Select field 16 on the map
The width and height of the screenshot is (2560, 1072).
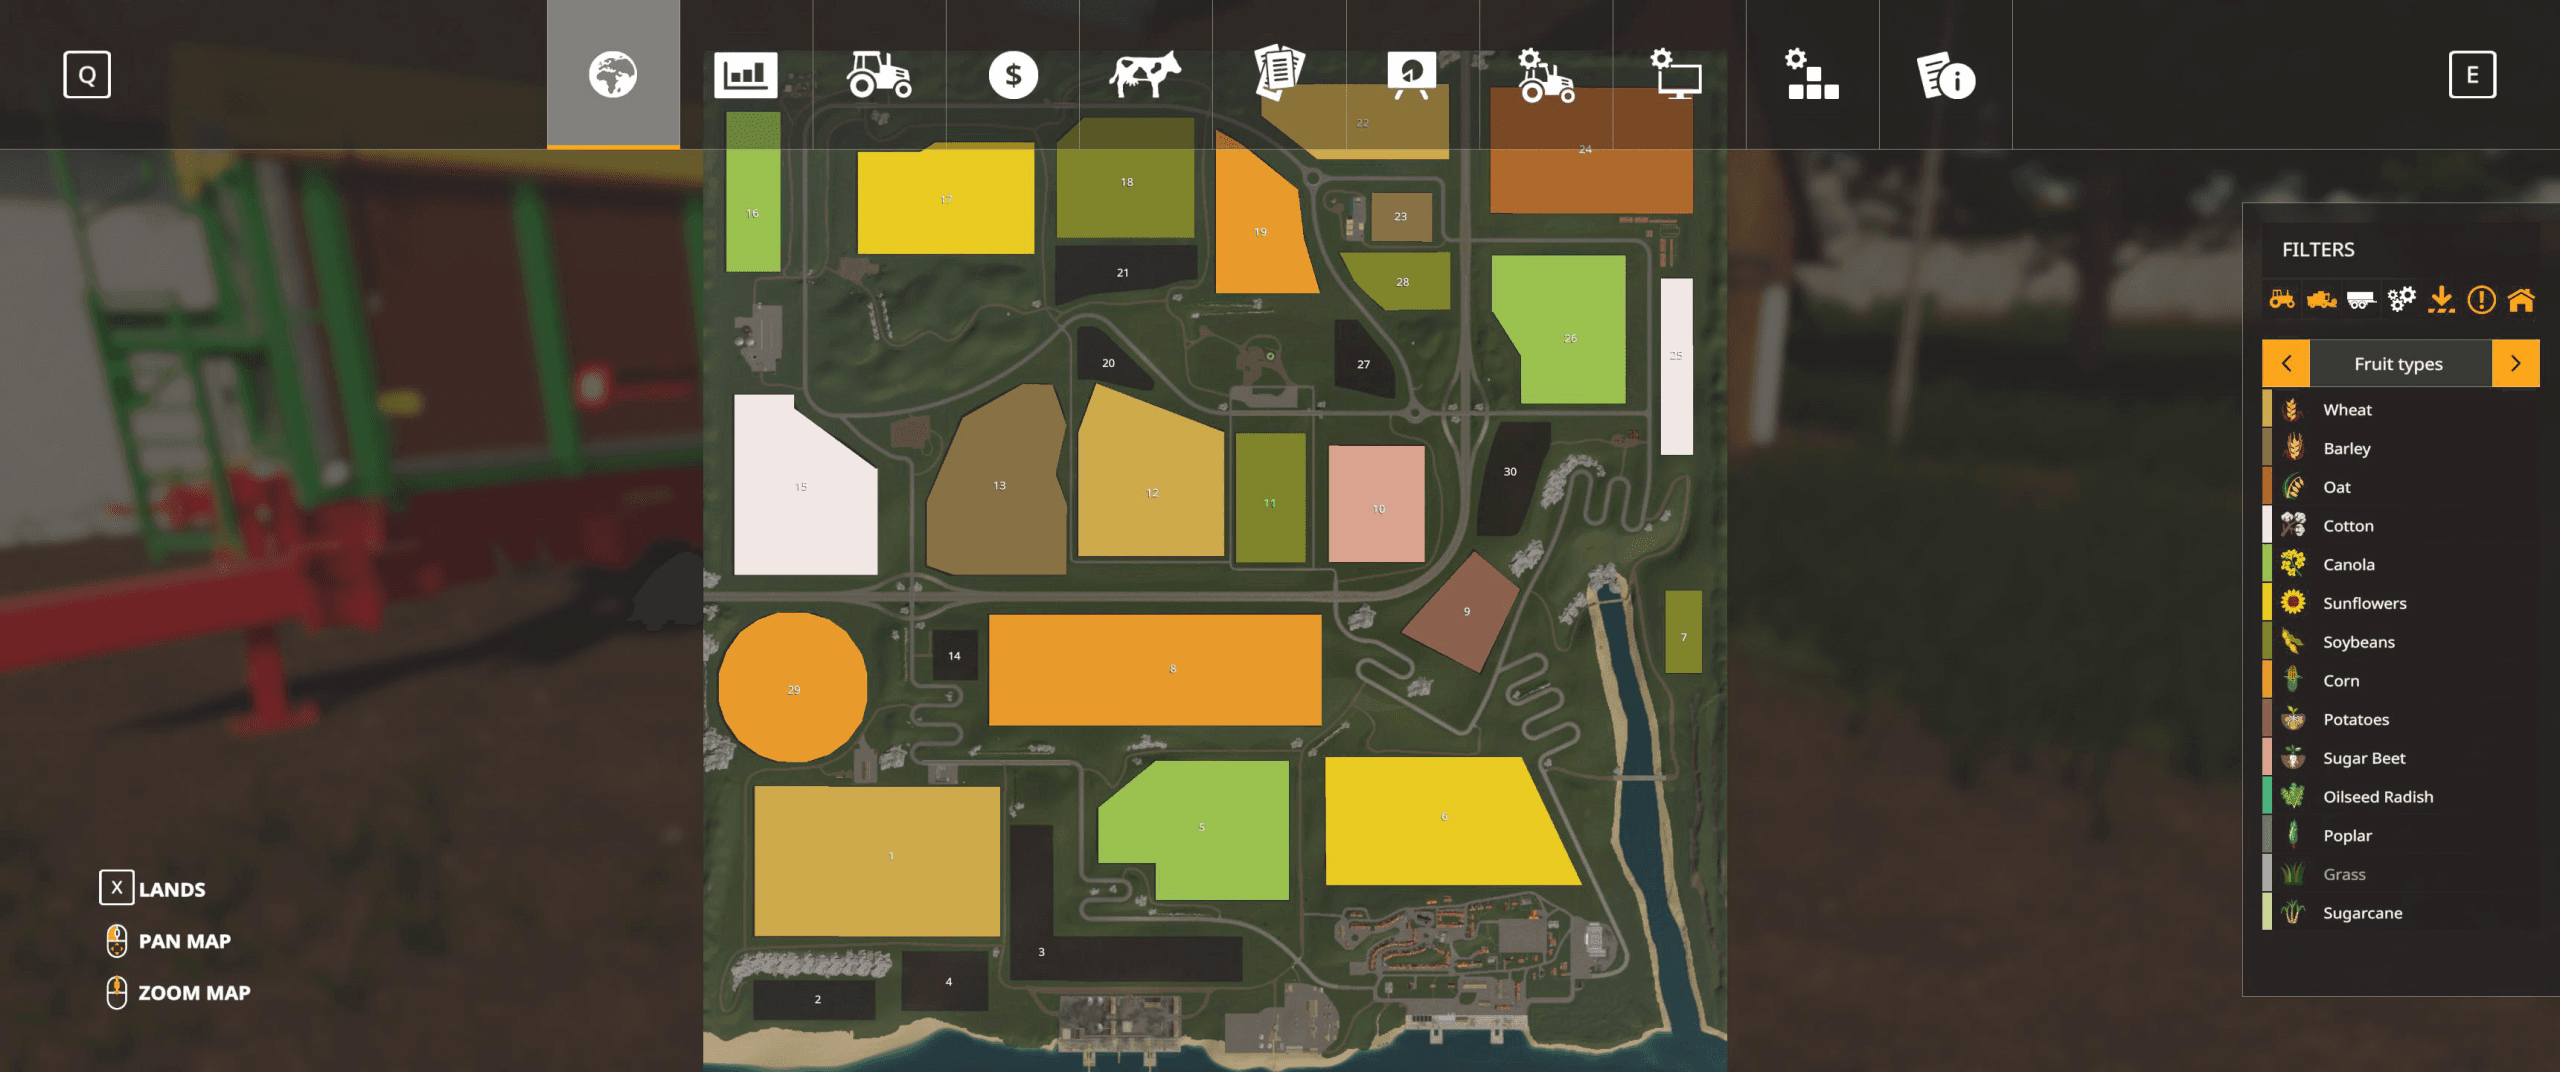pyautogui.click(x=753, y=192)
